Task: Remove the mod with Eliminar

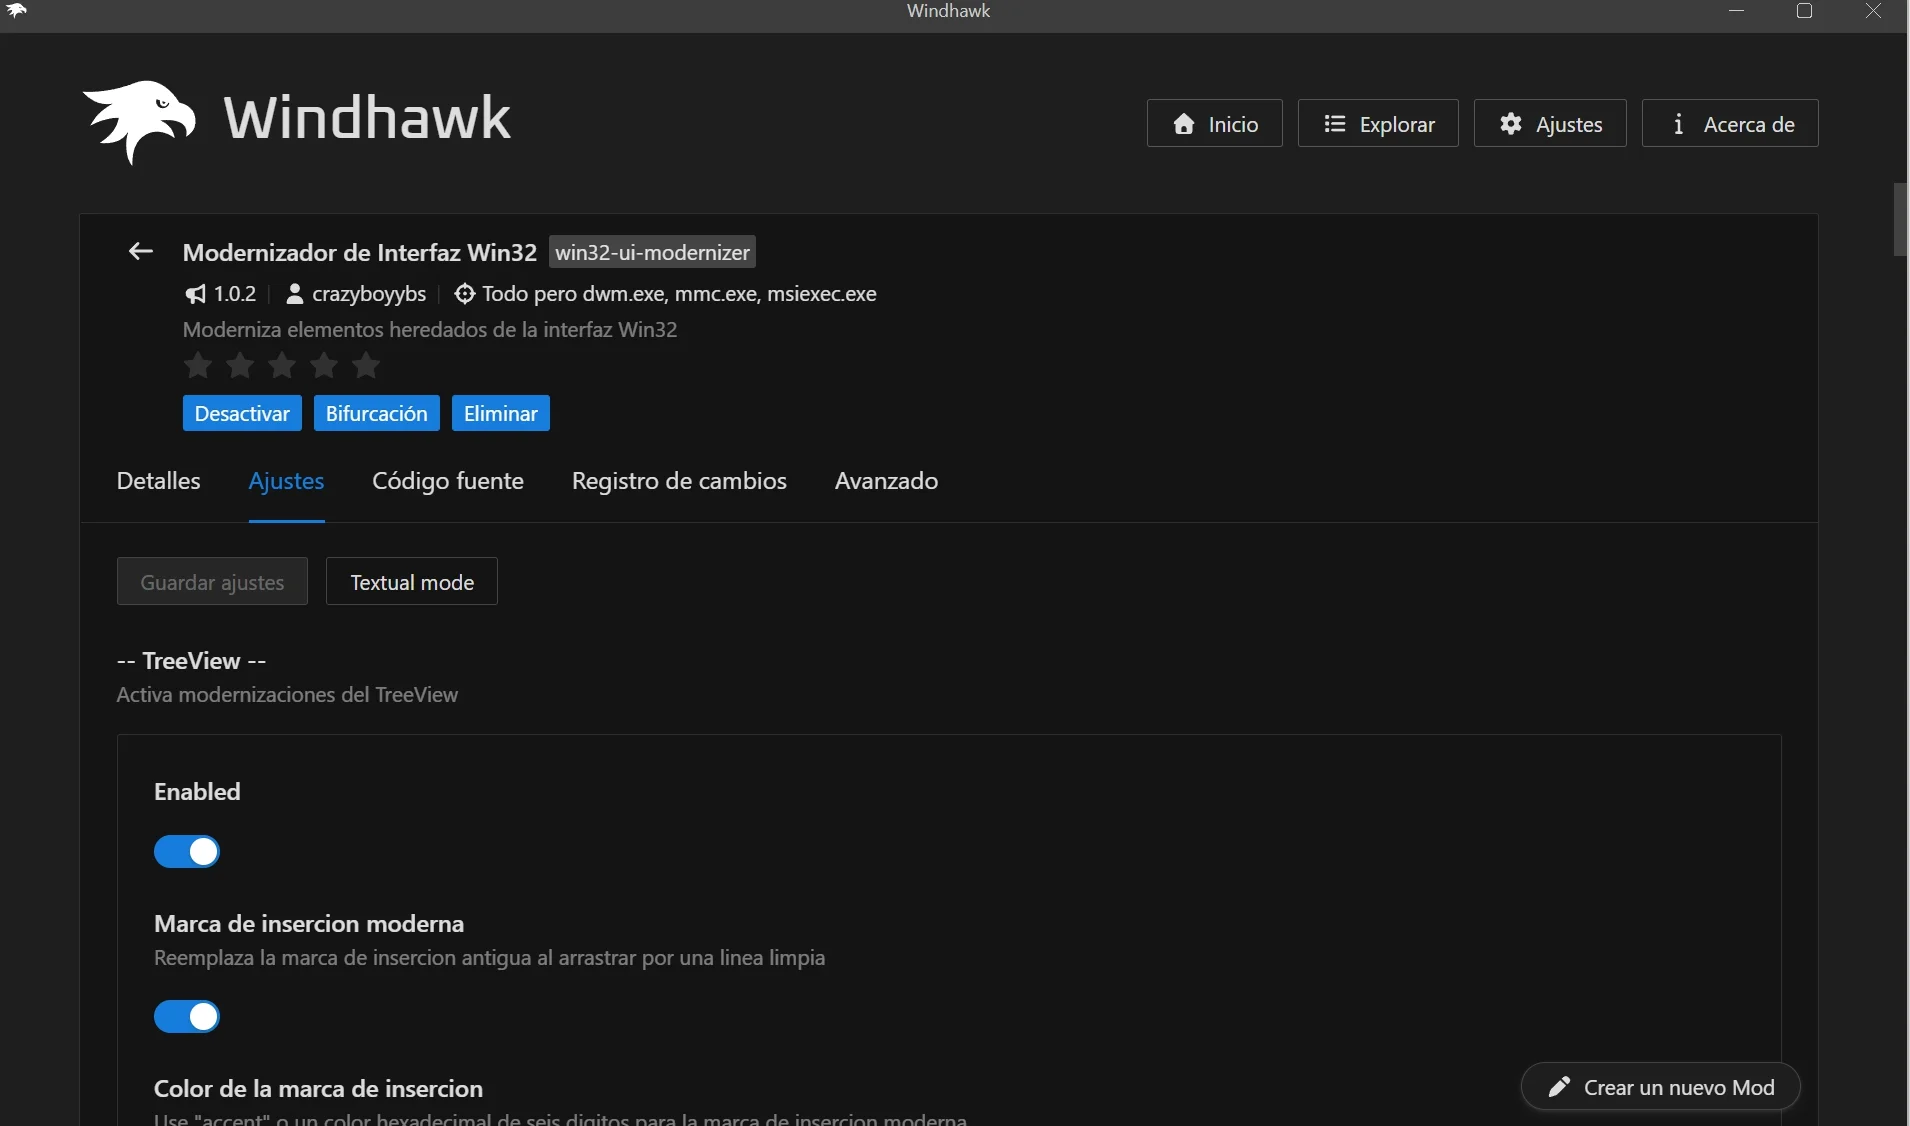Action: click(501, 413)
